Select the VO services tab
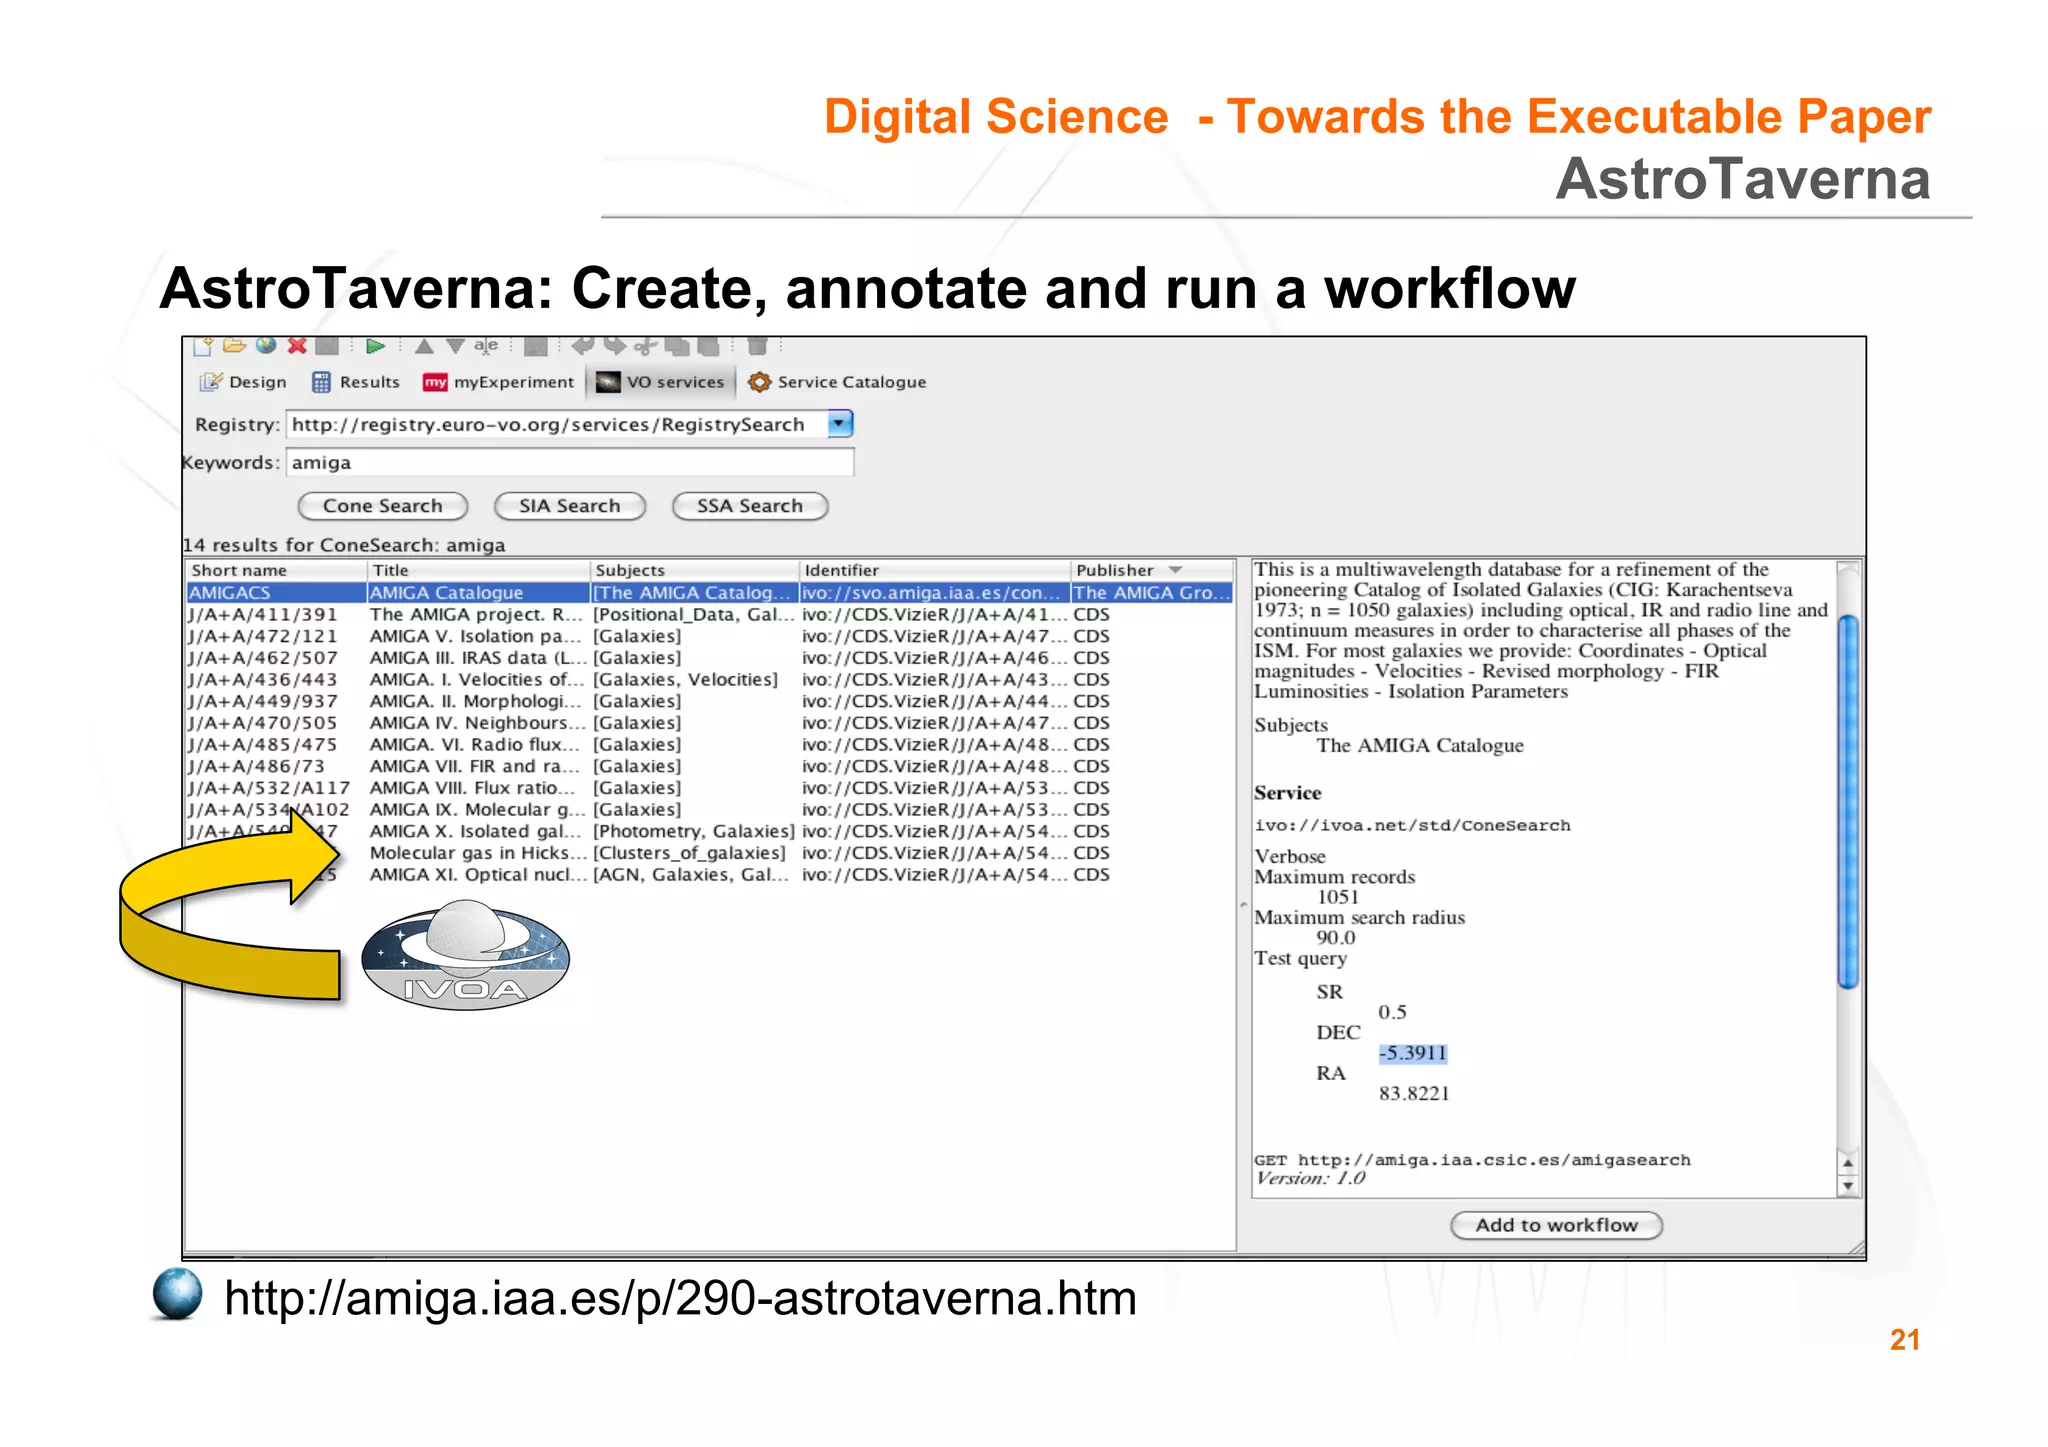This screenshot has width=2048, height=1447. [661, 382]
